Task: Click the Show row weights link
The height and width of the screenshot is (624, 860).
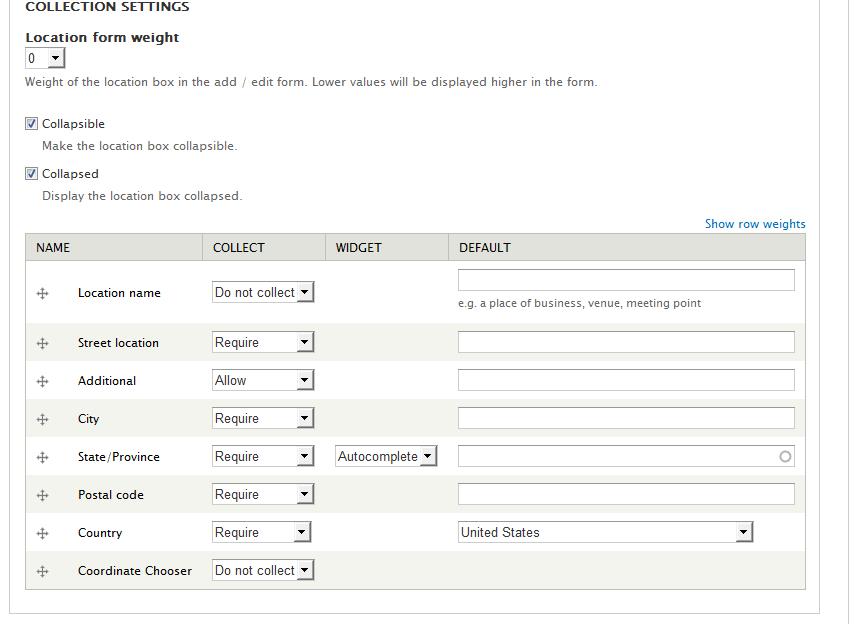Action: coord(754,224)
